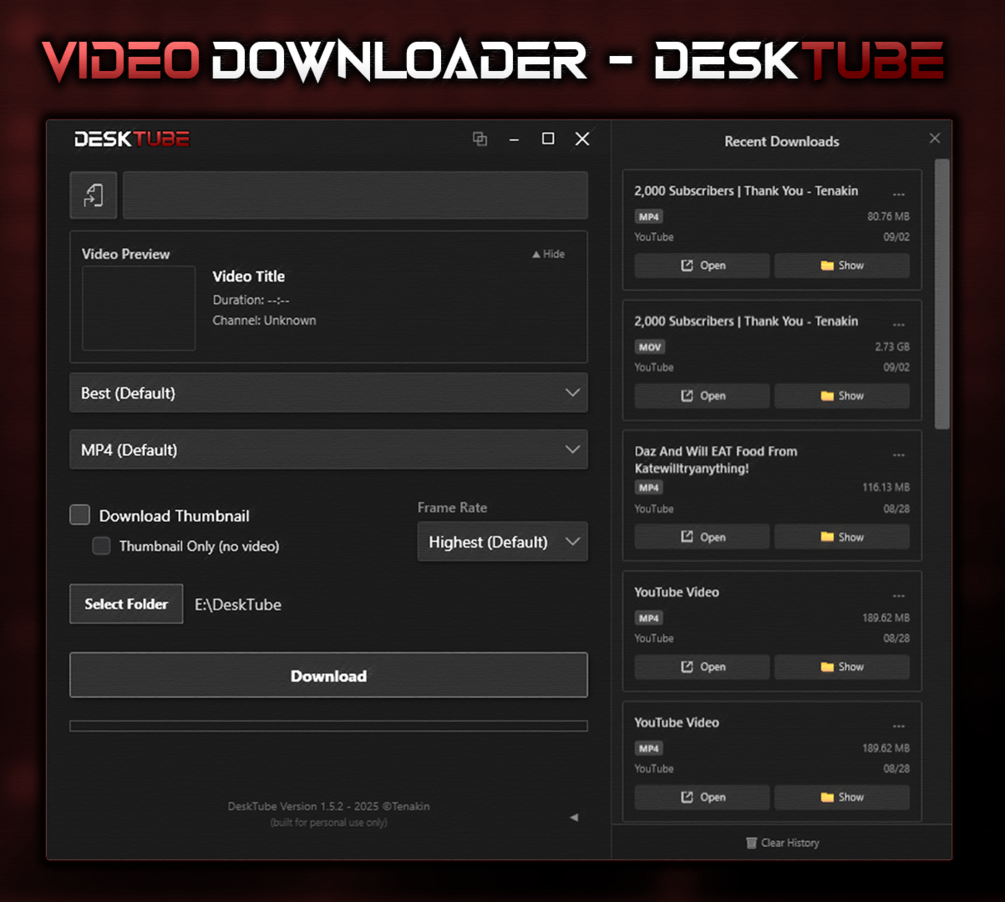Screen dimensions: 1005x902
Task: Collapse the side panel with the arrow
Action: (574, 817)
